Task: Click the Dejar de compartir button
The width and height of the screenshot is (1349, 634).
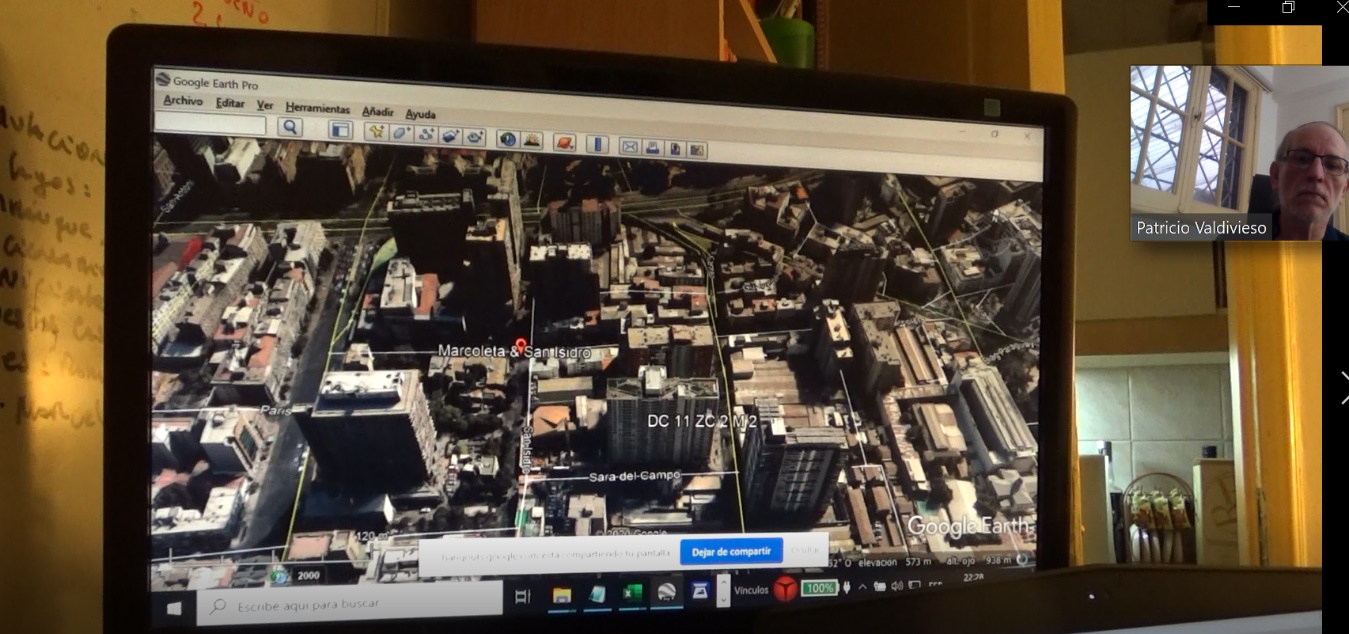Action: click(731, 551)
